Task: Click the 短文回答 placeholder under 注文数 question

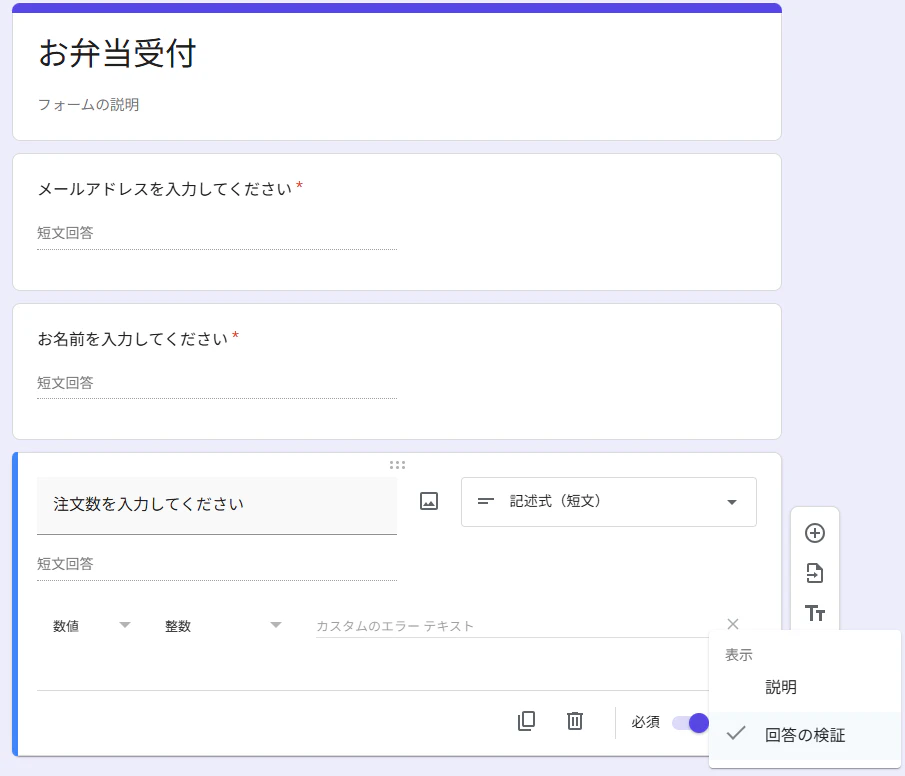Action: click(65, 564)
